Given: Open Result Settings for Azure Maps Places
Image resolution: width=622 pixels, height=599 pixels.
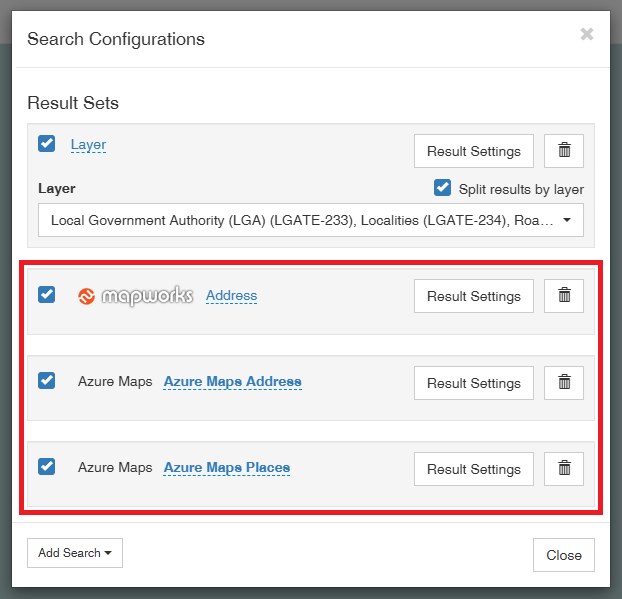Looking at the screenshot, I should [x=474, y=469].
